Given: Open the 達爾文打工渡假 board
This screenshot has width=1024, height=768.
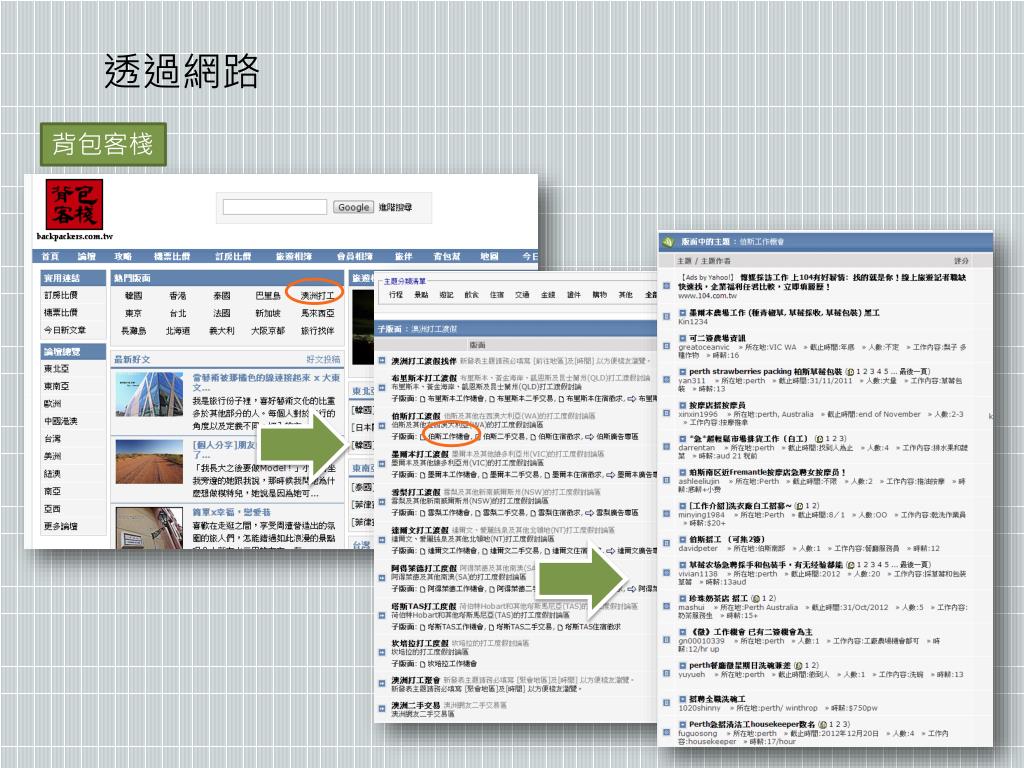Looking at the screenshot, I should click(x=420, y=530).
